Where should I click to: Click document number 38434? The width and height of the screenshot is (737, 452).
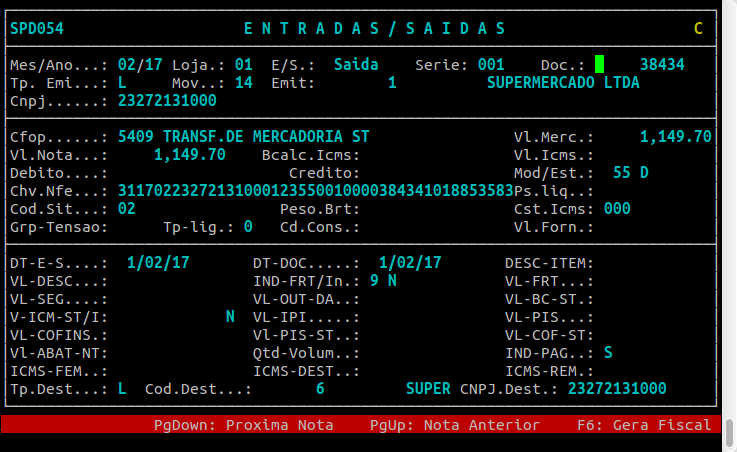tap(662, 64)
